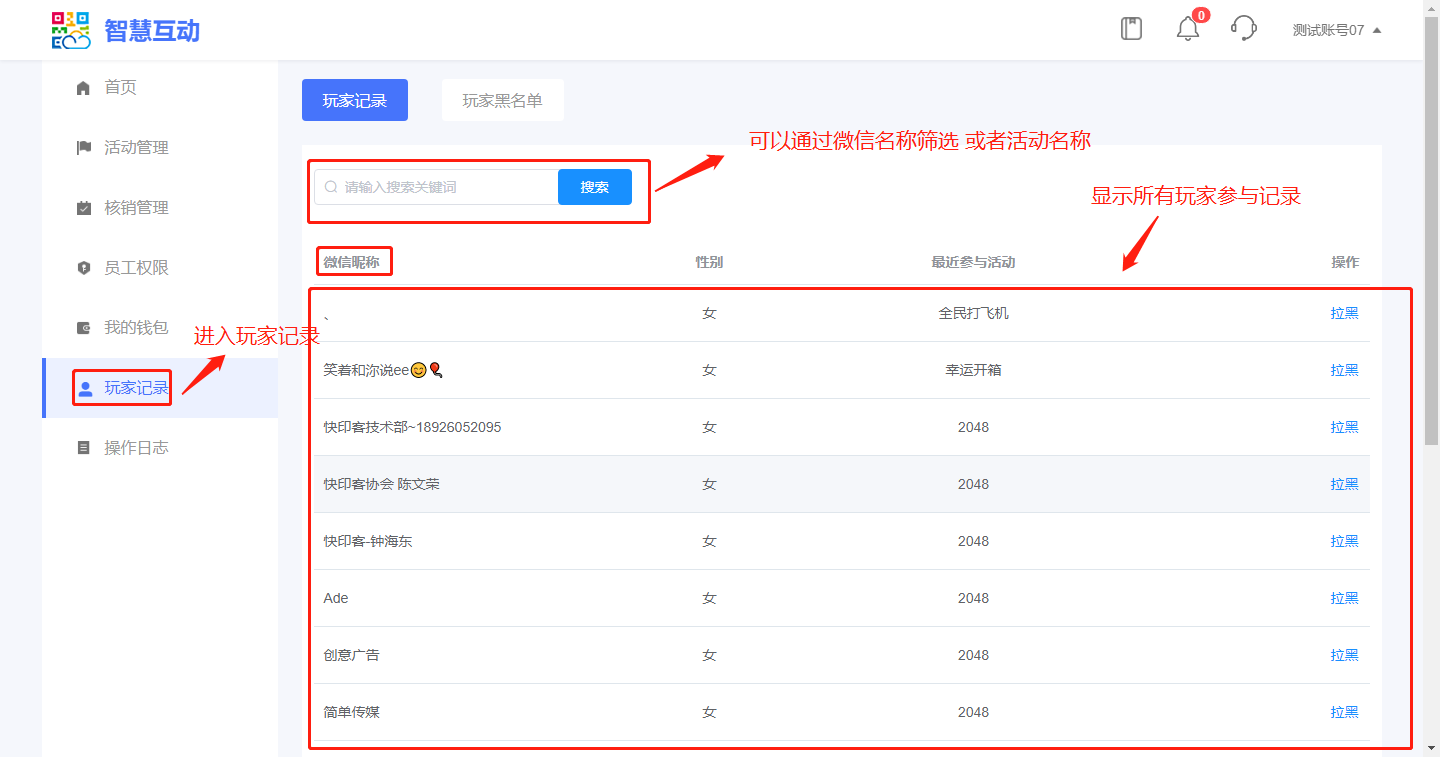Click the 智慧互动 logo icon
1440x757 pixels.
click(71, 31)
